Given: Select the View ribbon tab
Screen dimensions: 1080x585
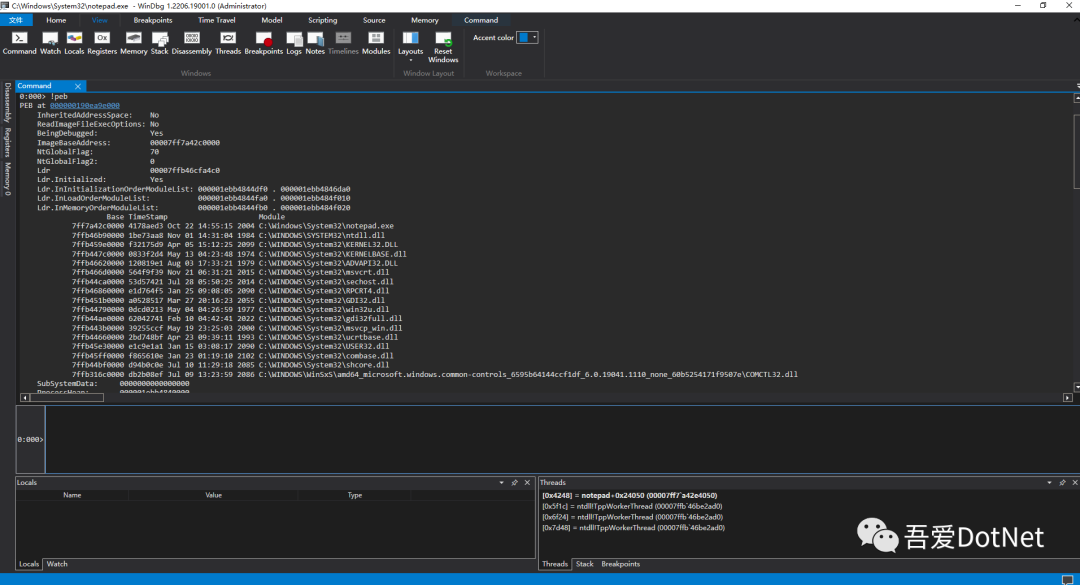Looking at the screenshot, I should click(99, 20).
